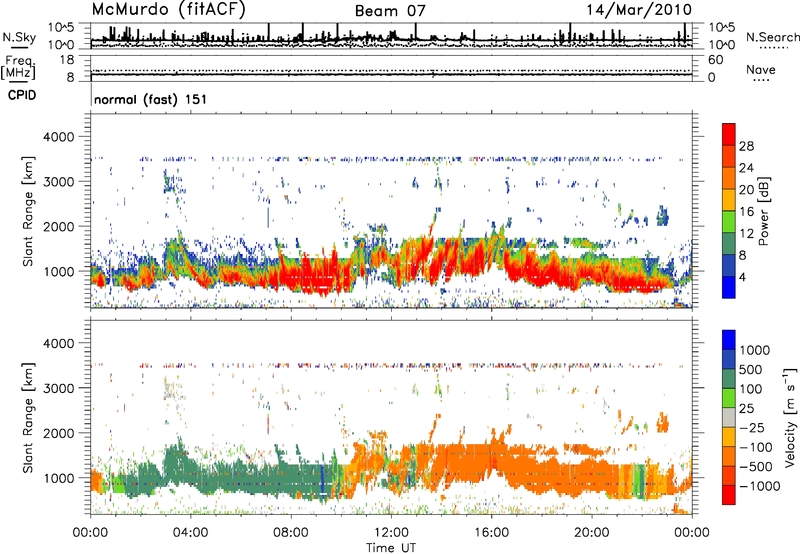Viewport: 800px width, 554px height.
Task: Click the gray -25 to 25 Velocity swatch
Action: point(729,417)
